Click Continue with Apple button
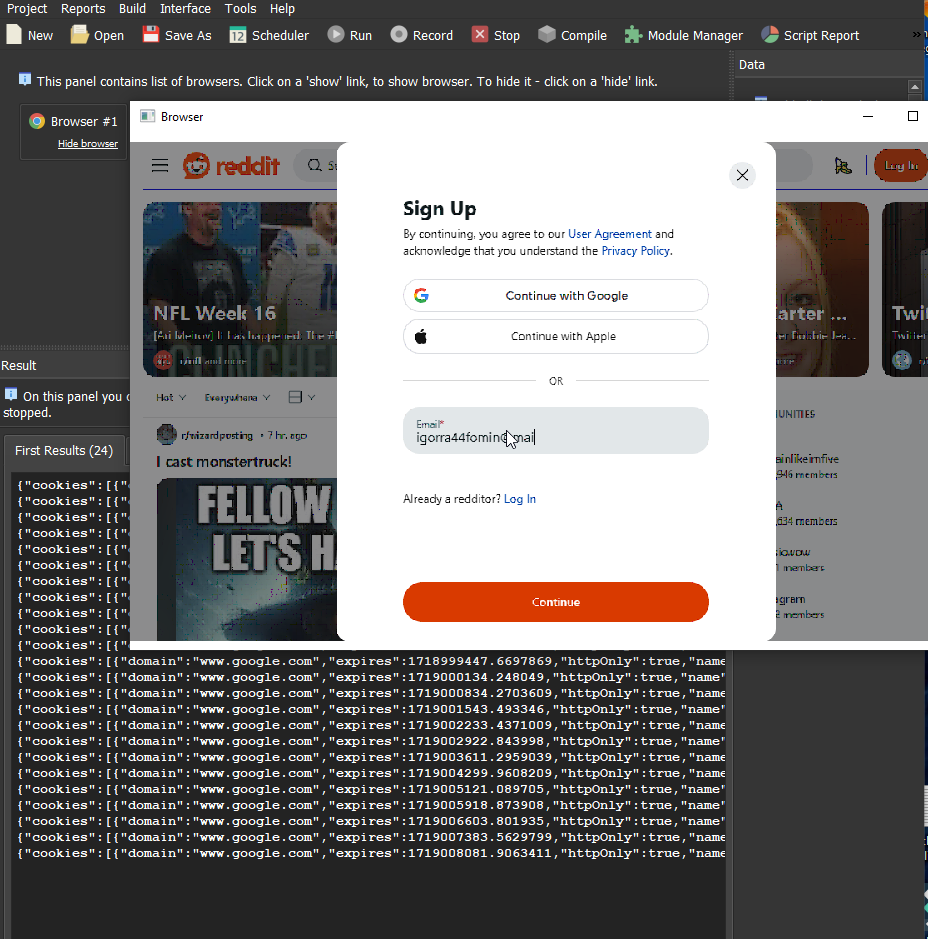The image size is (928, 939). 556,336
